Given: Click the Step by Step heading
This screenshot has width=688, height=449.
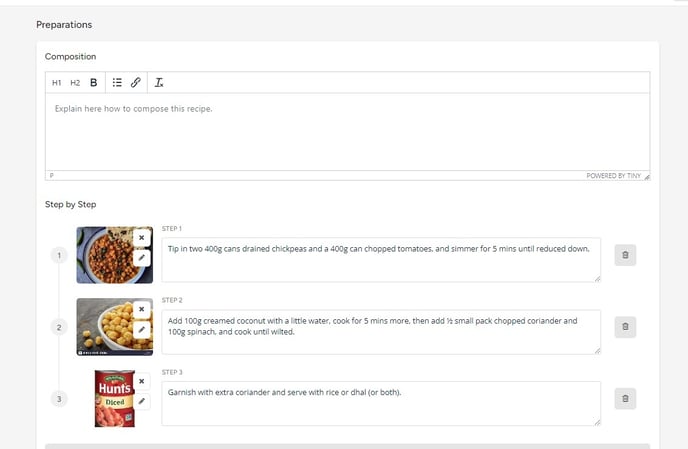Looking at the screenshot, I should tap(70, 205).
